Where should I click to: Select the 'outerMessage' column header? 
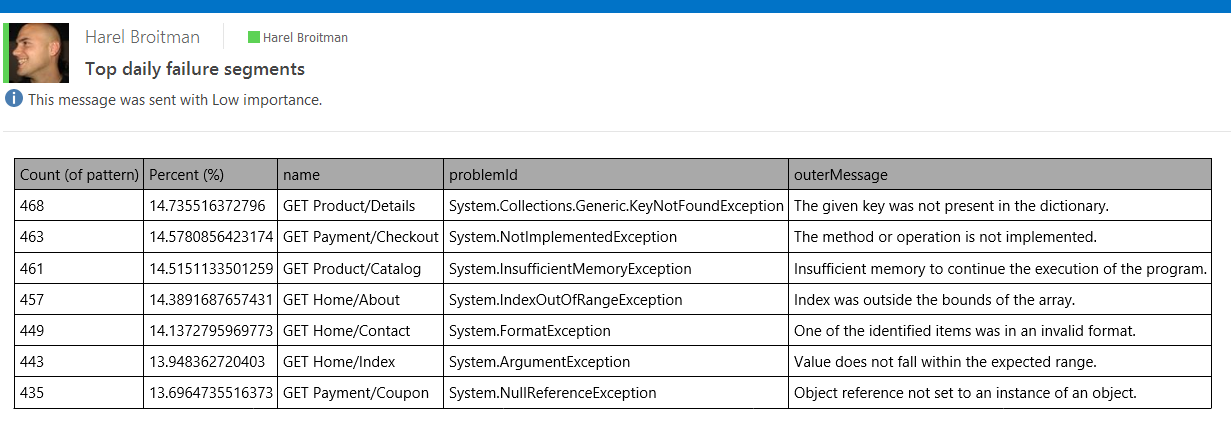840,175
